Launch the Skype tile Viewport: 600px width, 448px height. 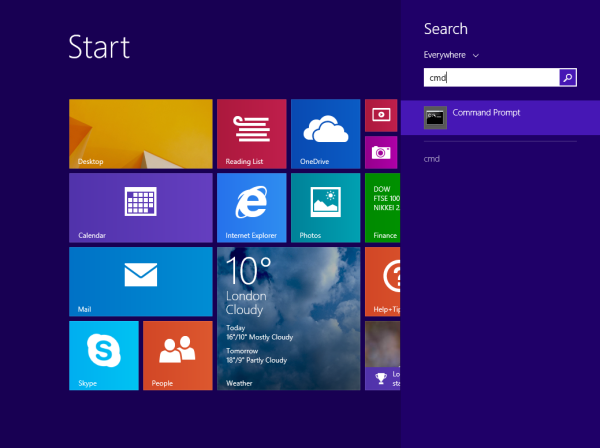pyautogui.click(x=104, y=356)
